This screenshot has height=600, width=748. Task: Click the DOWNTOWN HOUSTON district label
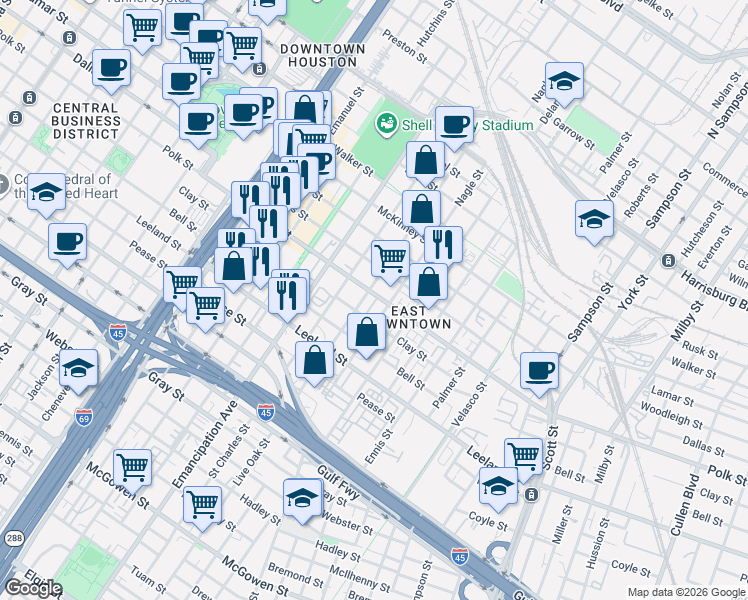(x=322, y=56)
